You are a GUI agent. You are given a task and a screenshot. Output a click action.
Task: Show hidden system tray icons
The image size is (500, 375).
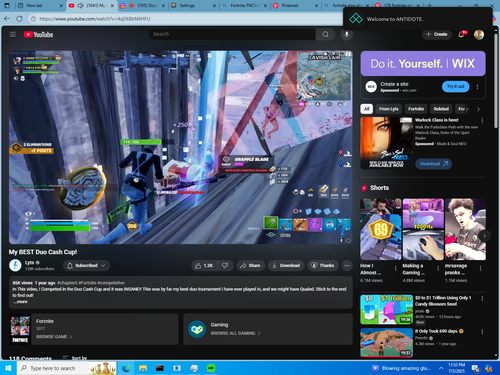point(441,368)
